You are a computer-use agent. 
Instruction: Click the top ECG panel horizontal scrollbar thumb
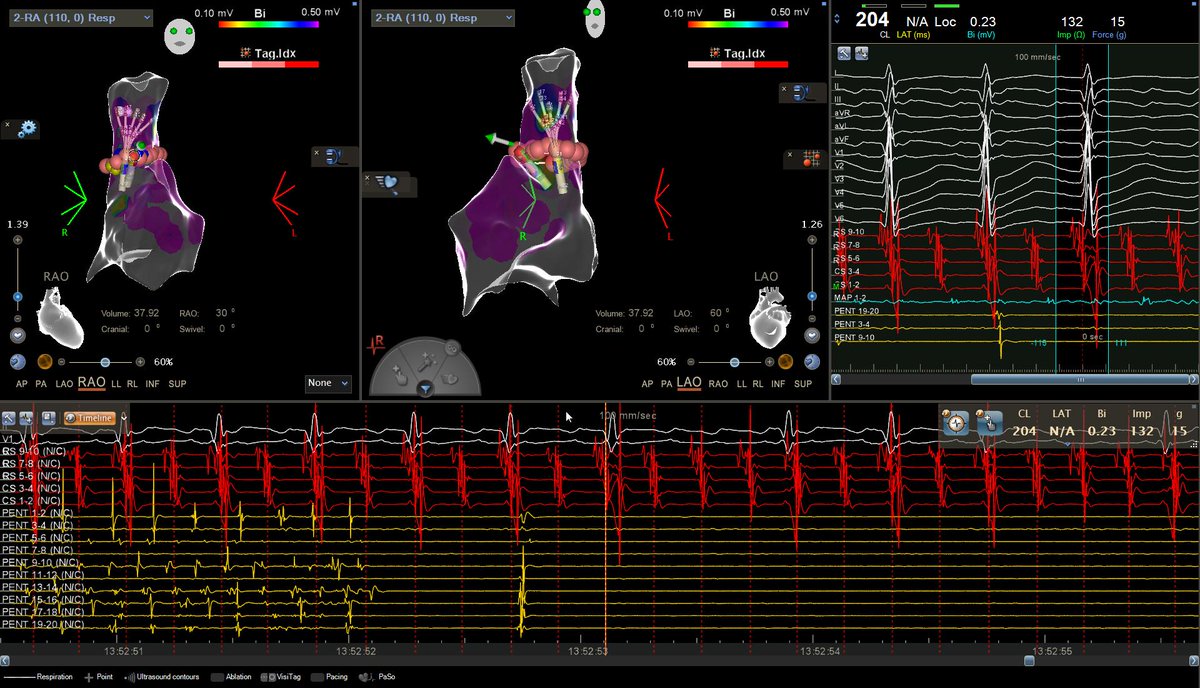pyautogui.click(x=1079, y=379)
